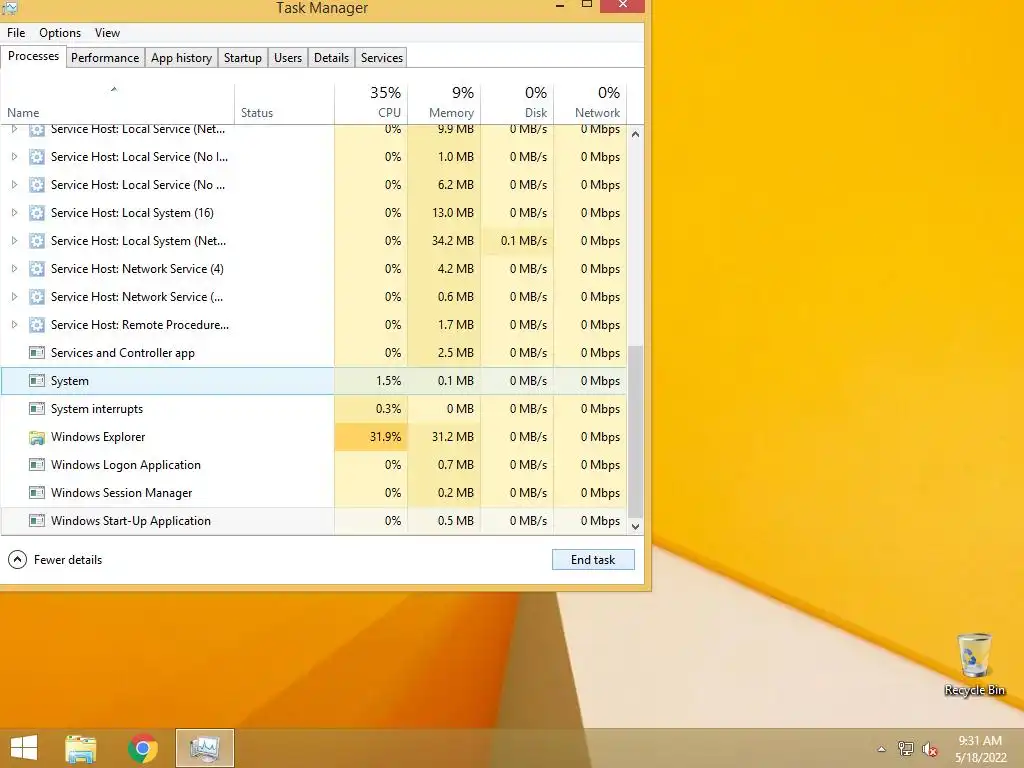Select the Services and Controller app row
The width and height of the screenshot is (1024, 768).
[313, 353]
